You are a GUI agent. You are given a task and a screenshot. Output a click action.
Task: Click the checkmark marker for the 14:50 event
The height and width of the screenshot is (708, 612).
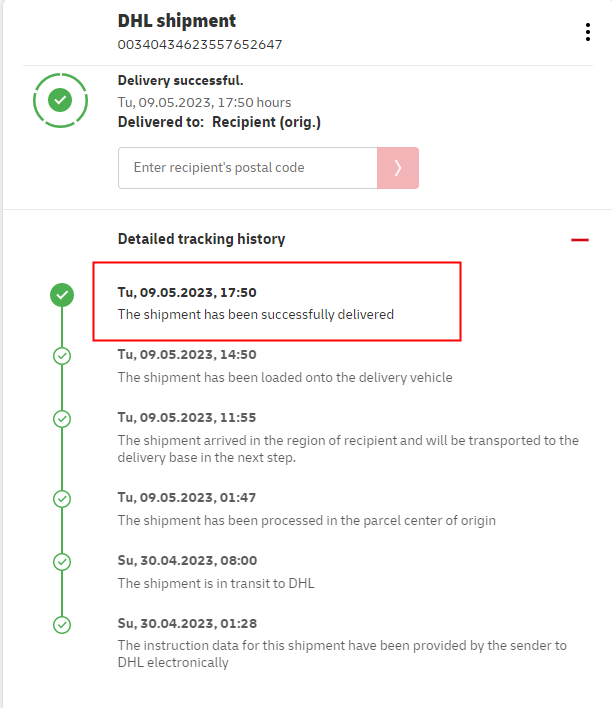tap(62, 355)
